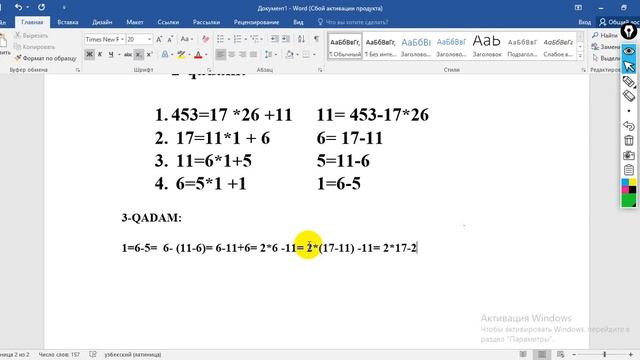Image resolution: width=640 pixels, height=360 pixels.
Task: Click the Undo arrow in the title bar
Action: click(18, 7)
